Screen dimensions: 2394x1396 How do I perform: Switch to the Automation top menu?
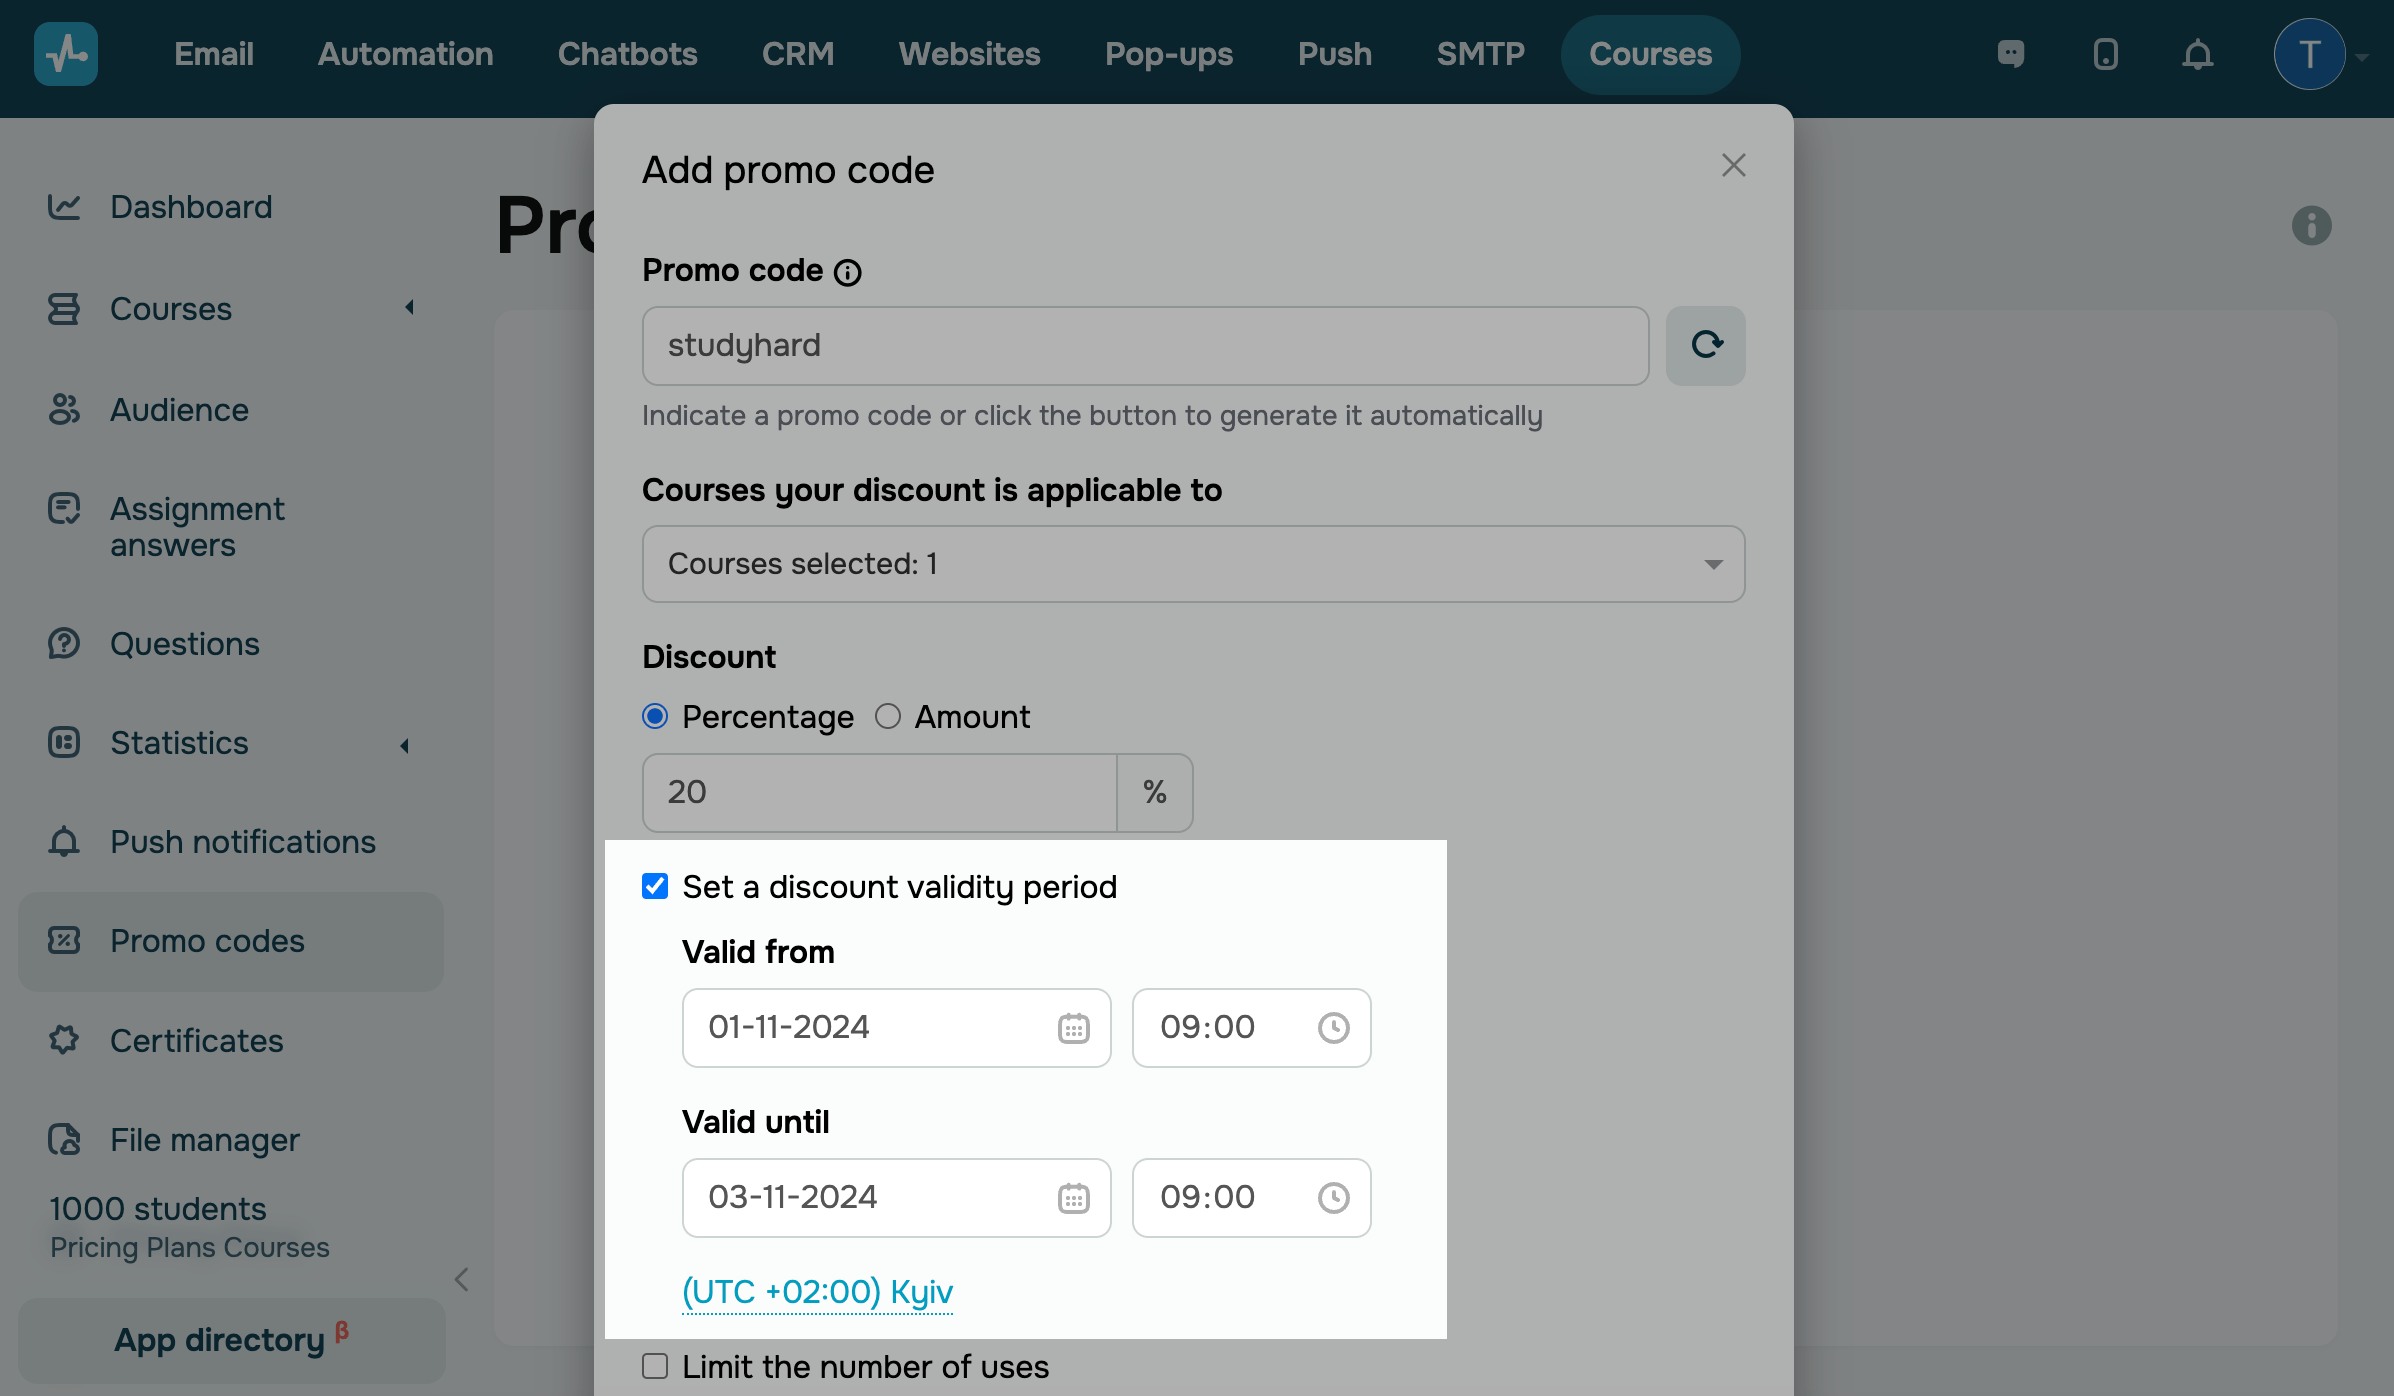405,54
